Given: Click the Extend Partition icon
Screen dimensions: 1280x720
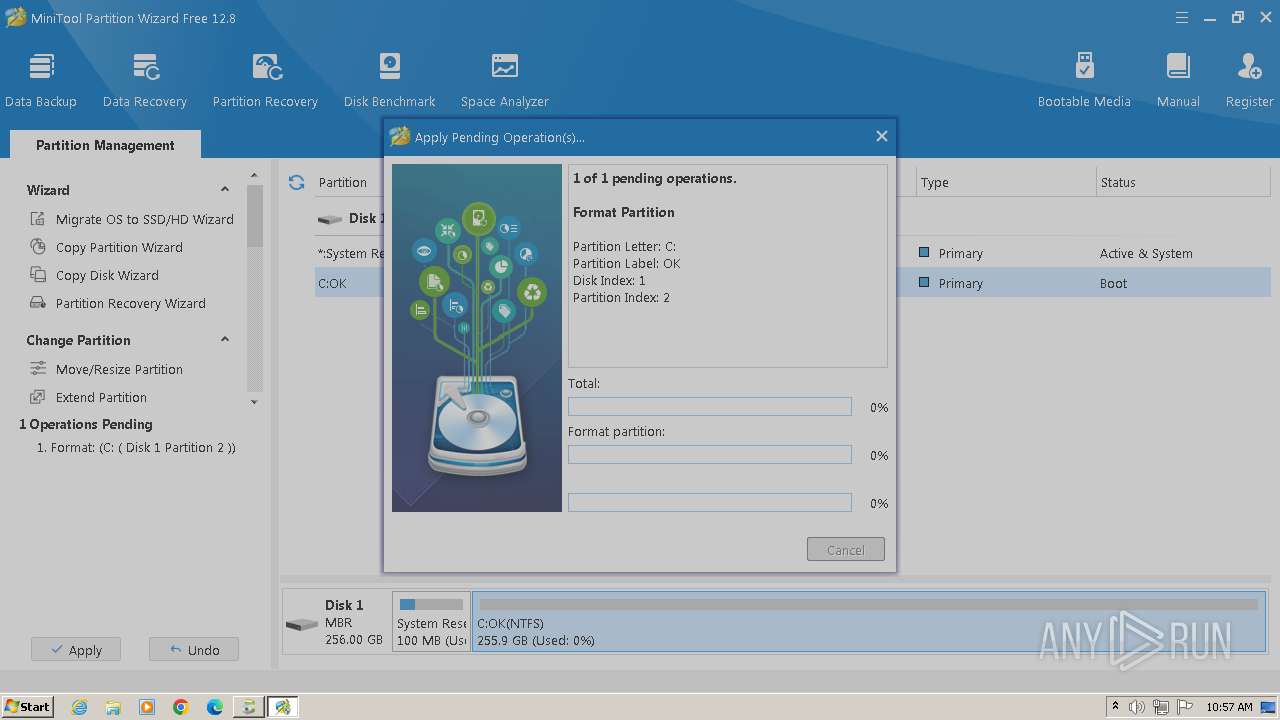Looking at the screenshot, I should coord(38,397).
